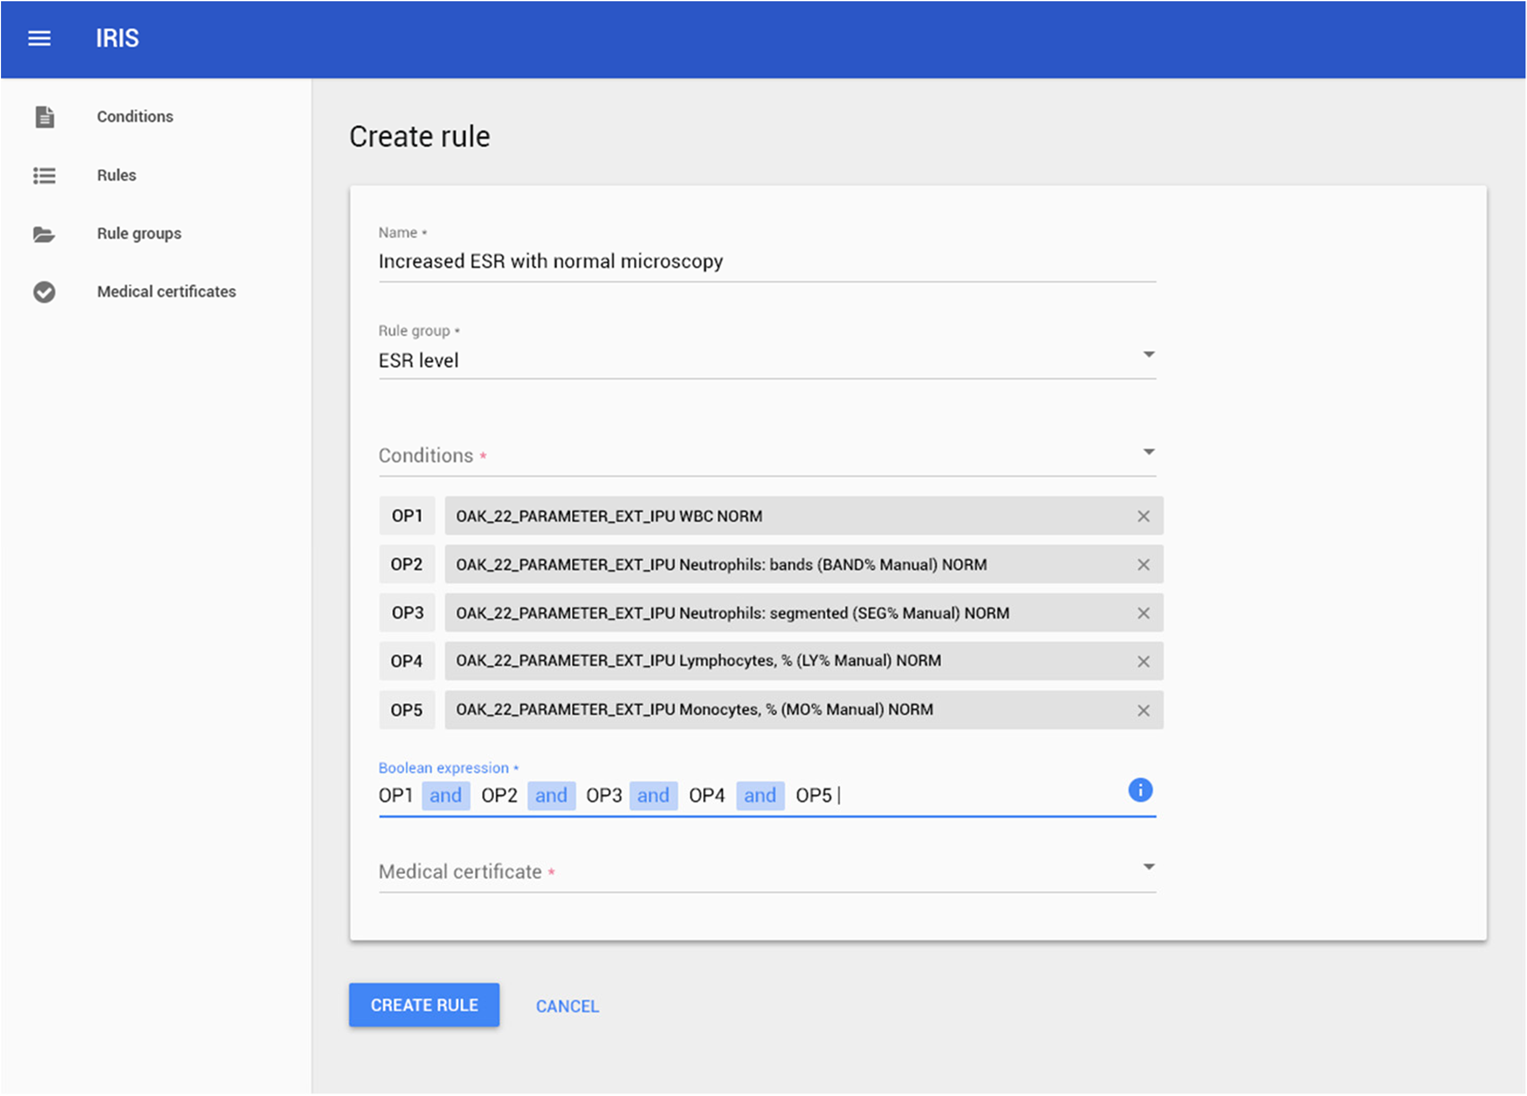Image resolution: width=1527 pixels, height=1096 pixels.
Task: Click the Conditions document icon in sidebar
Action: [44, 117]
